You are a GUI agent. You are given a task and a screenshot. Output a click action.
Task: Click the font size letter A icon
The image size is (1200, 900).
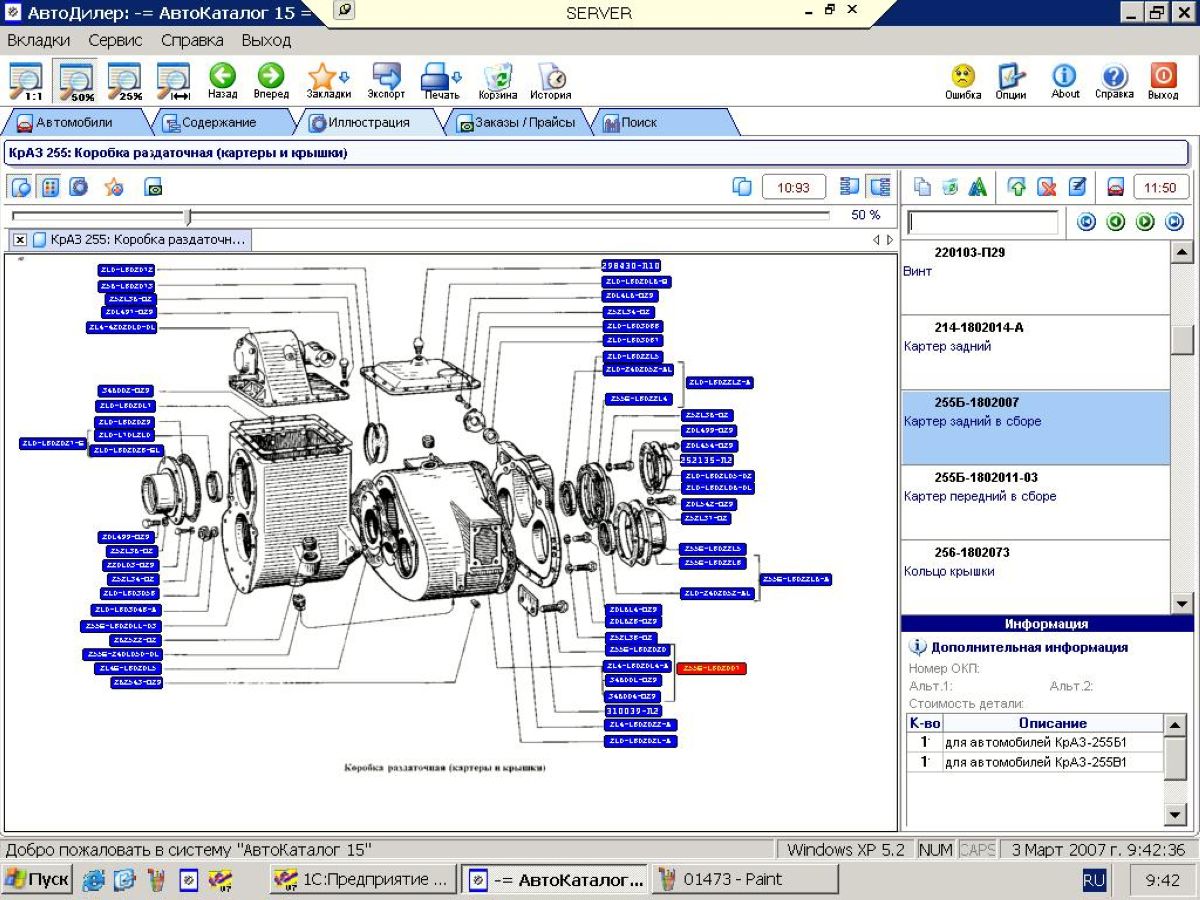[978, 187]
